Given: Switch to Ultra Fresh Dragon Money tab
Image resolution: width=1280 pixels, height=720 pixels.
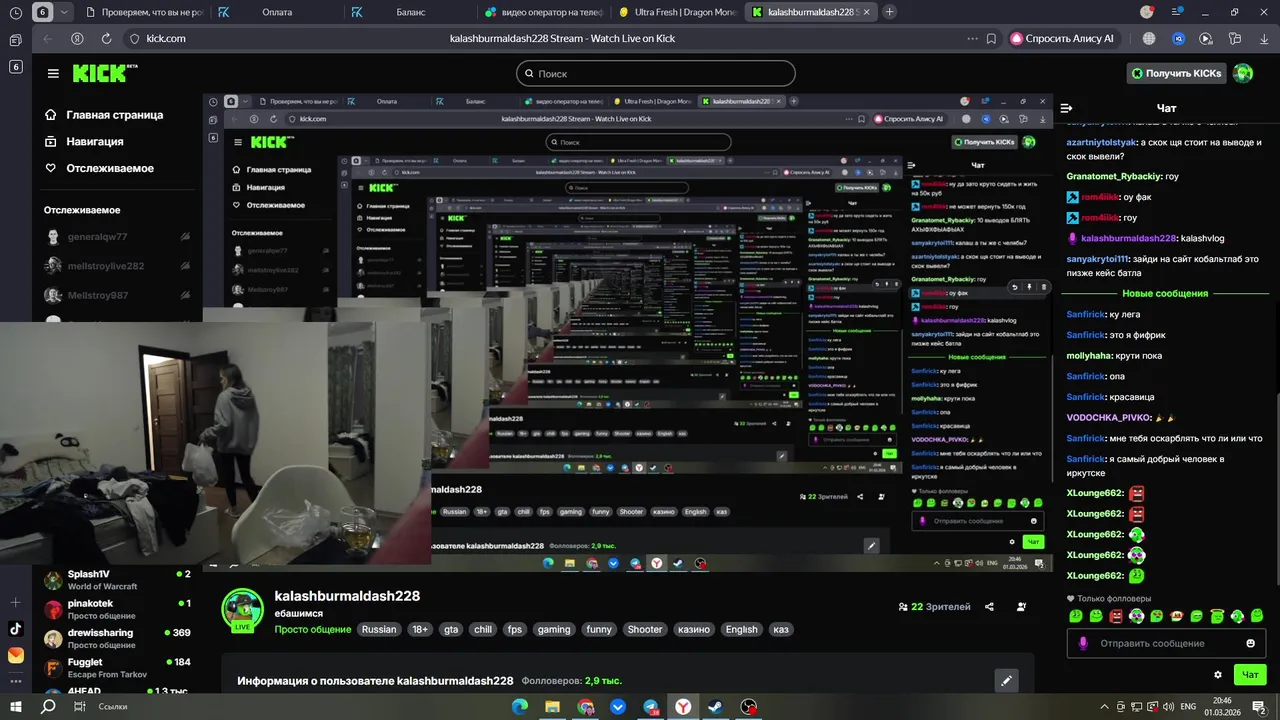Looking at the screenshot, I should tap(677, 12).
